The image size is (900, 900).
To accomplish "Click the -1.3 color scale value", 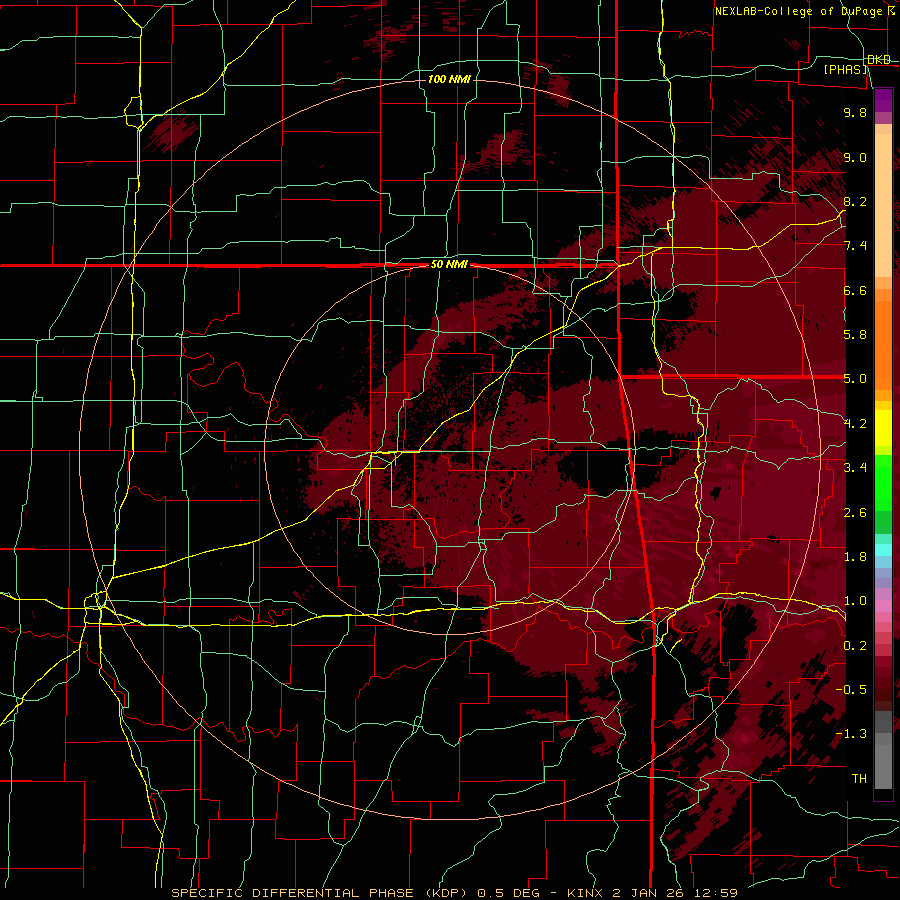I will 852,734.
